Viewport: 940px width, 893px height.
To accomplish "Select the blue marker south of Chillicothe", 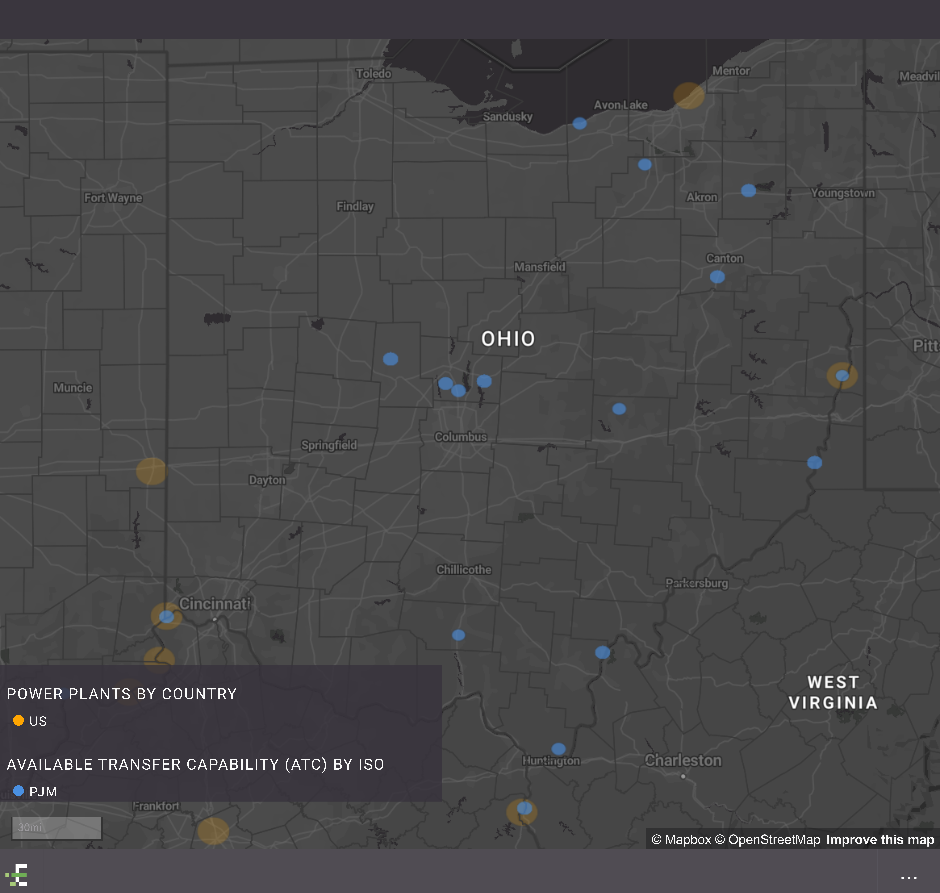I will [x=458, y=635].
